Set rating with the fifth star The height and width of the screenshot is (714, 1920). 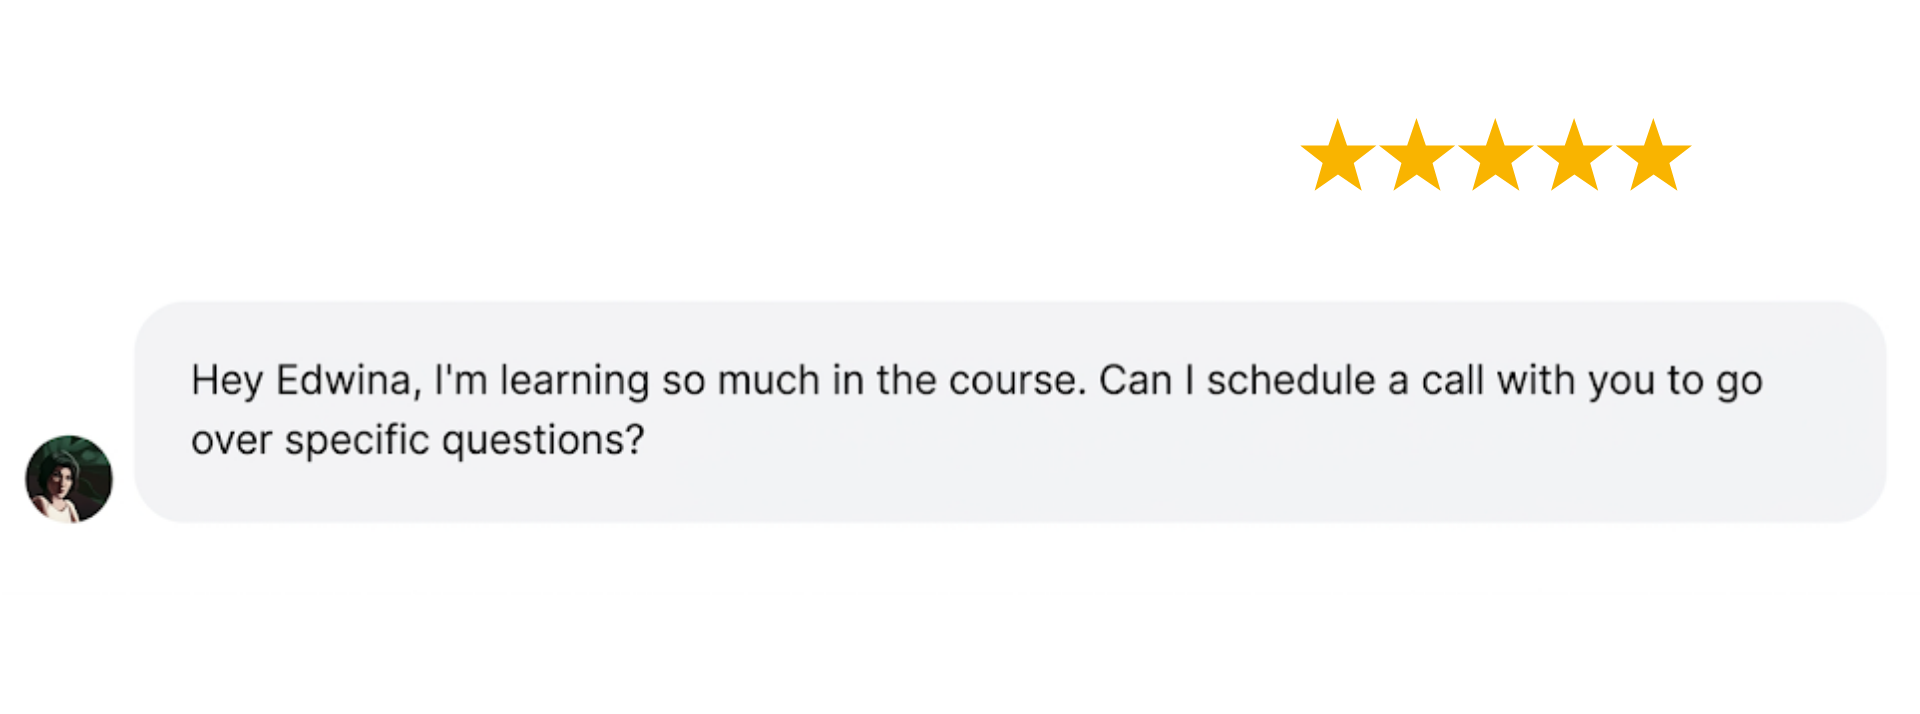pos(1654,157)
